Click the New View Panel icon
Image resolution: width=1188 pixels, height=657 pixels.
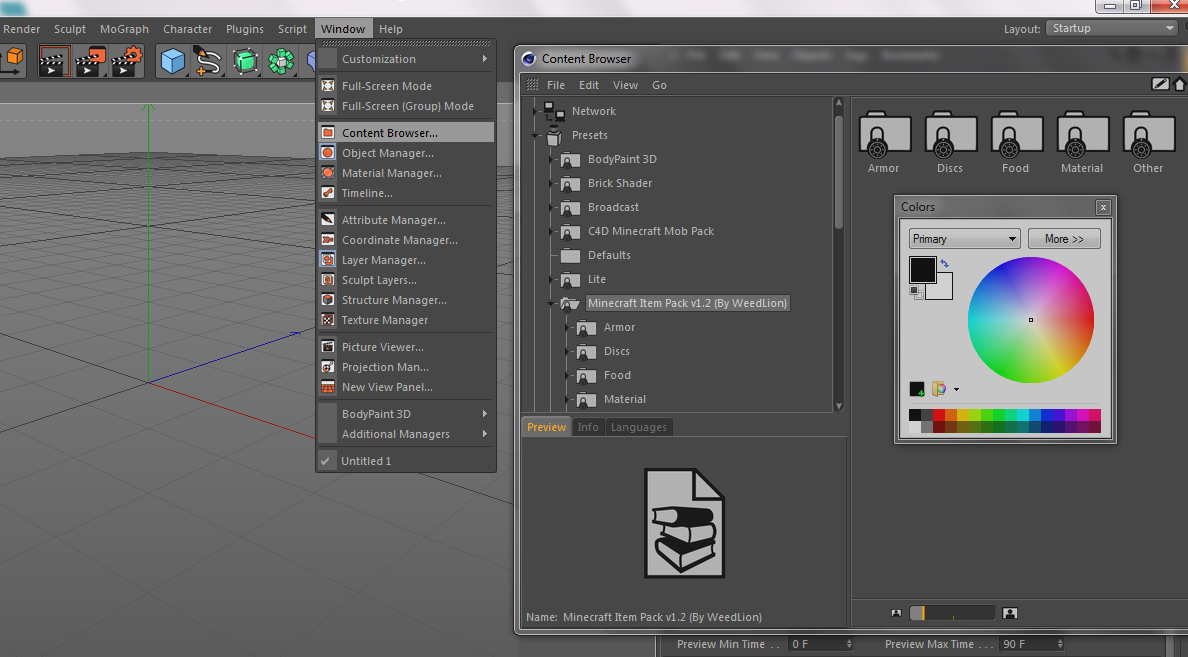coord(328,387)
